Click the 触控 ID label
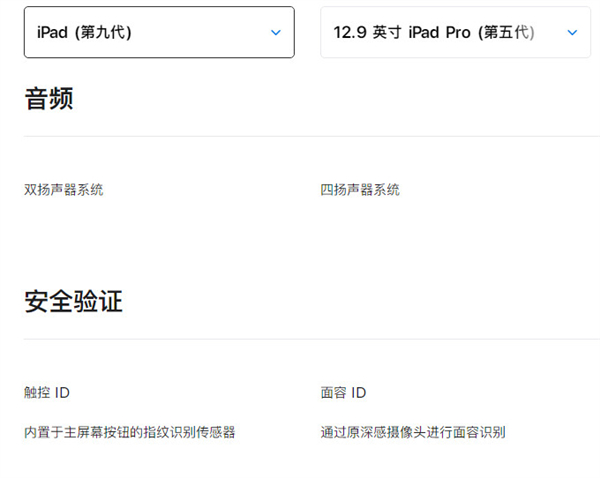 click(47, 392)
